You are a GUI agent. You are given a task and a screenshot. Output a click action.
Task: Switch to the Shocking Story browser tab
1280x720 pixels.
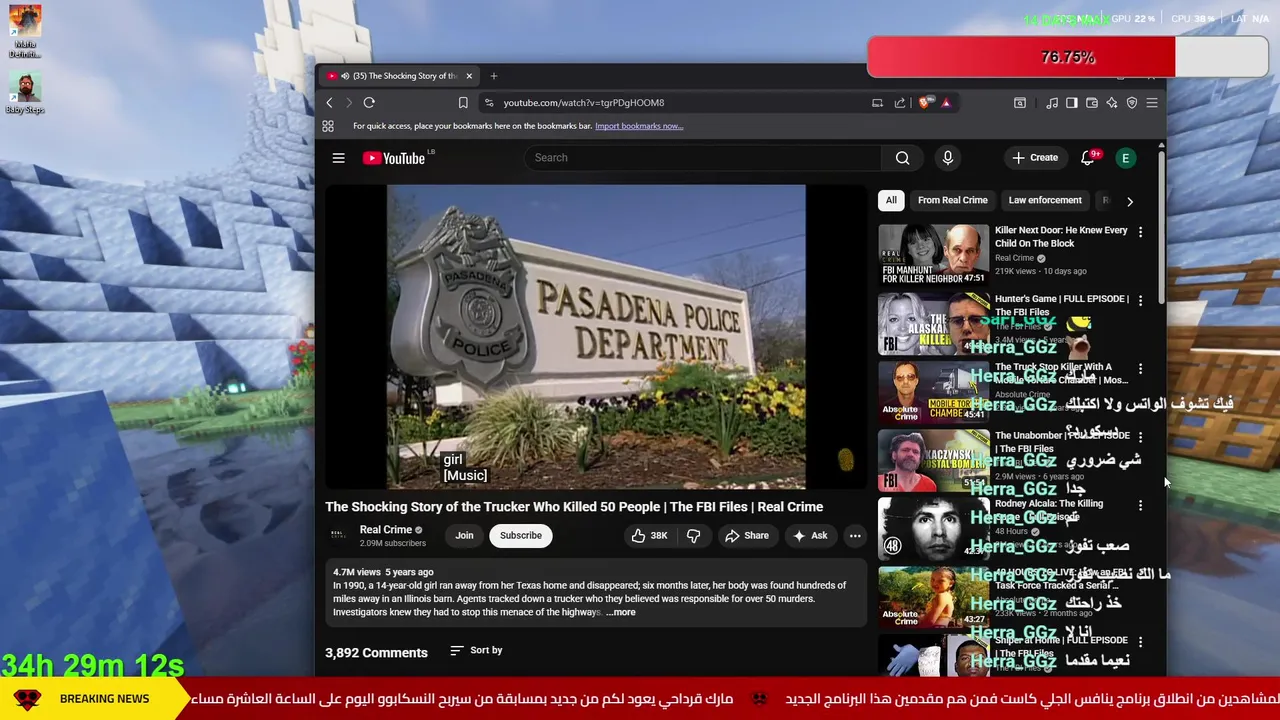click(400, 76)
